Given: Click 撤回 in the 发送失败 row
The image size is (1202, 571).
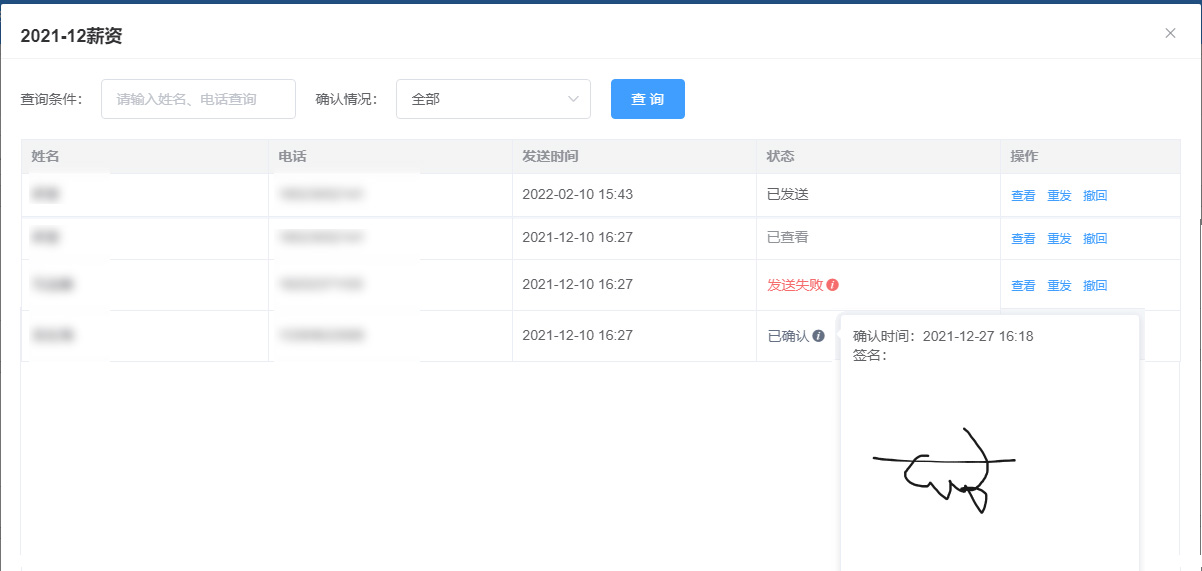Looking at the screenshot, I should click(x=1095, y=286).
